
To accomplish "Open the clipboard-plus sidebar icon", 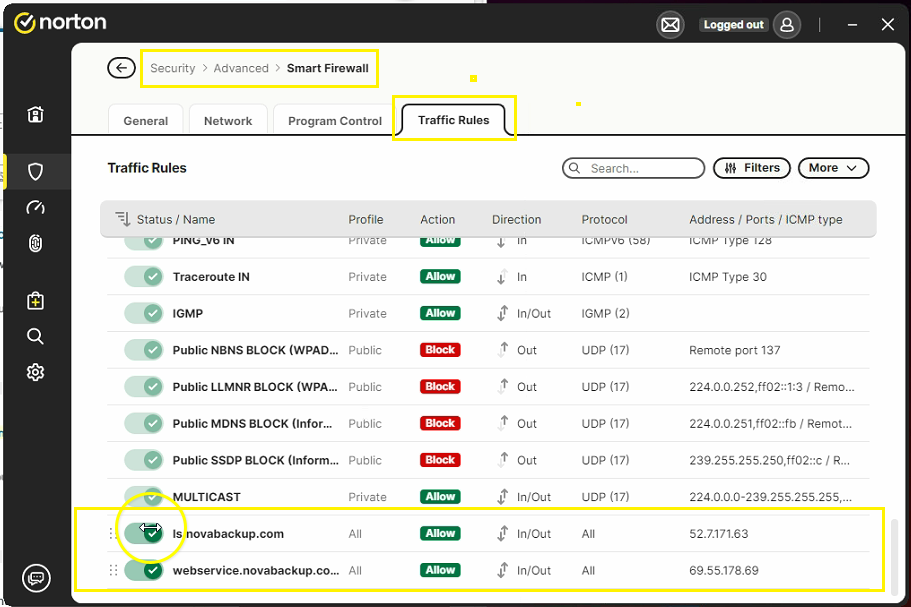I will [35, 301].
